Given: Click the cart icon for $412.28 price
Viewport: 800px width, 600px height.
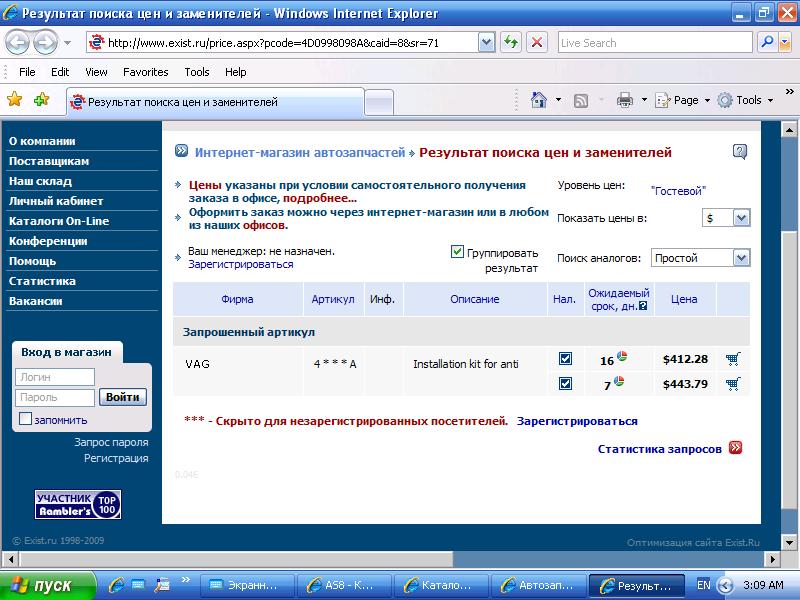Looking at the screenshot, I should 732,359.
